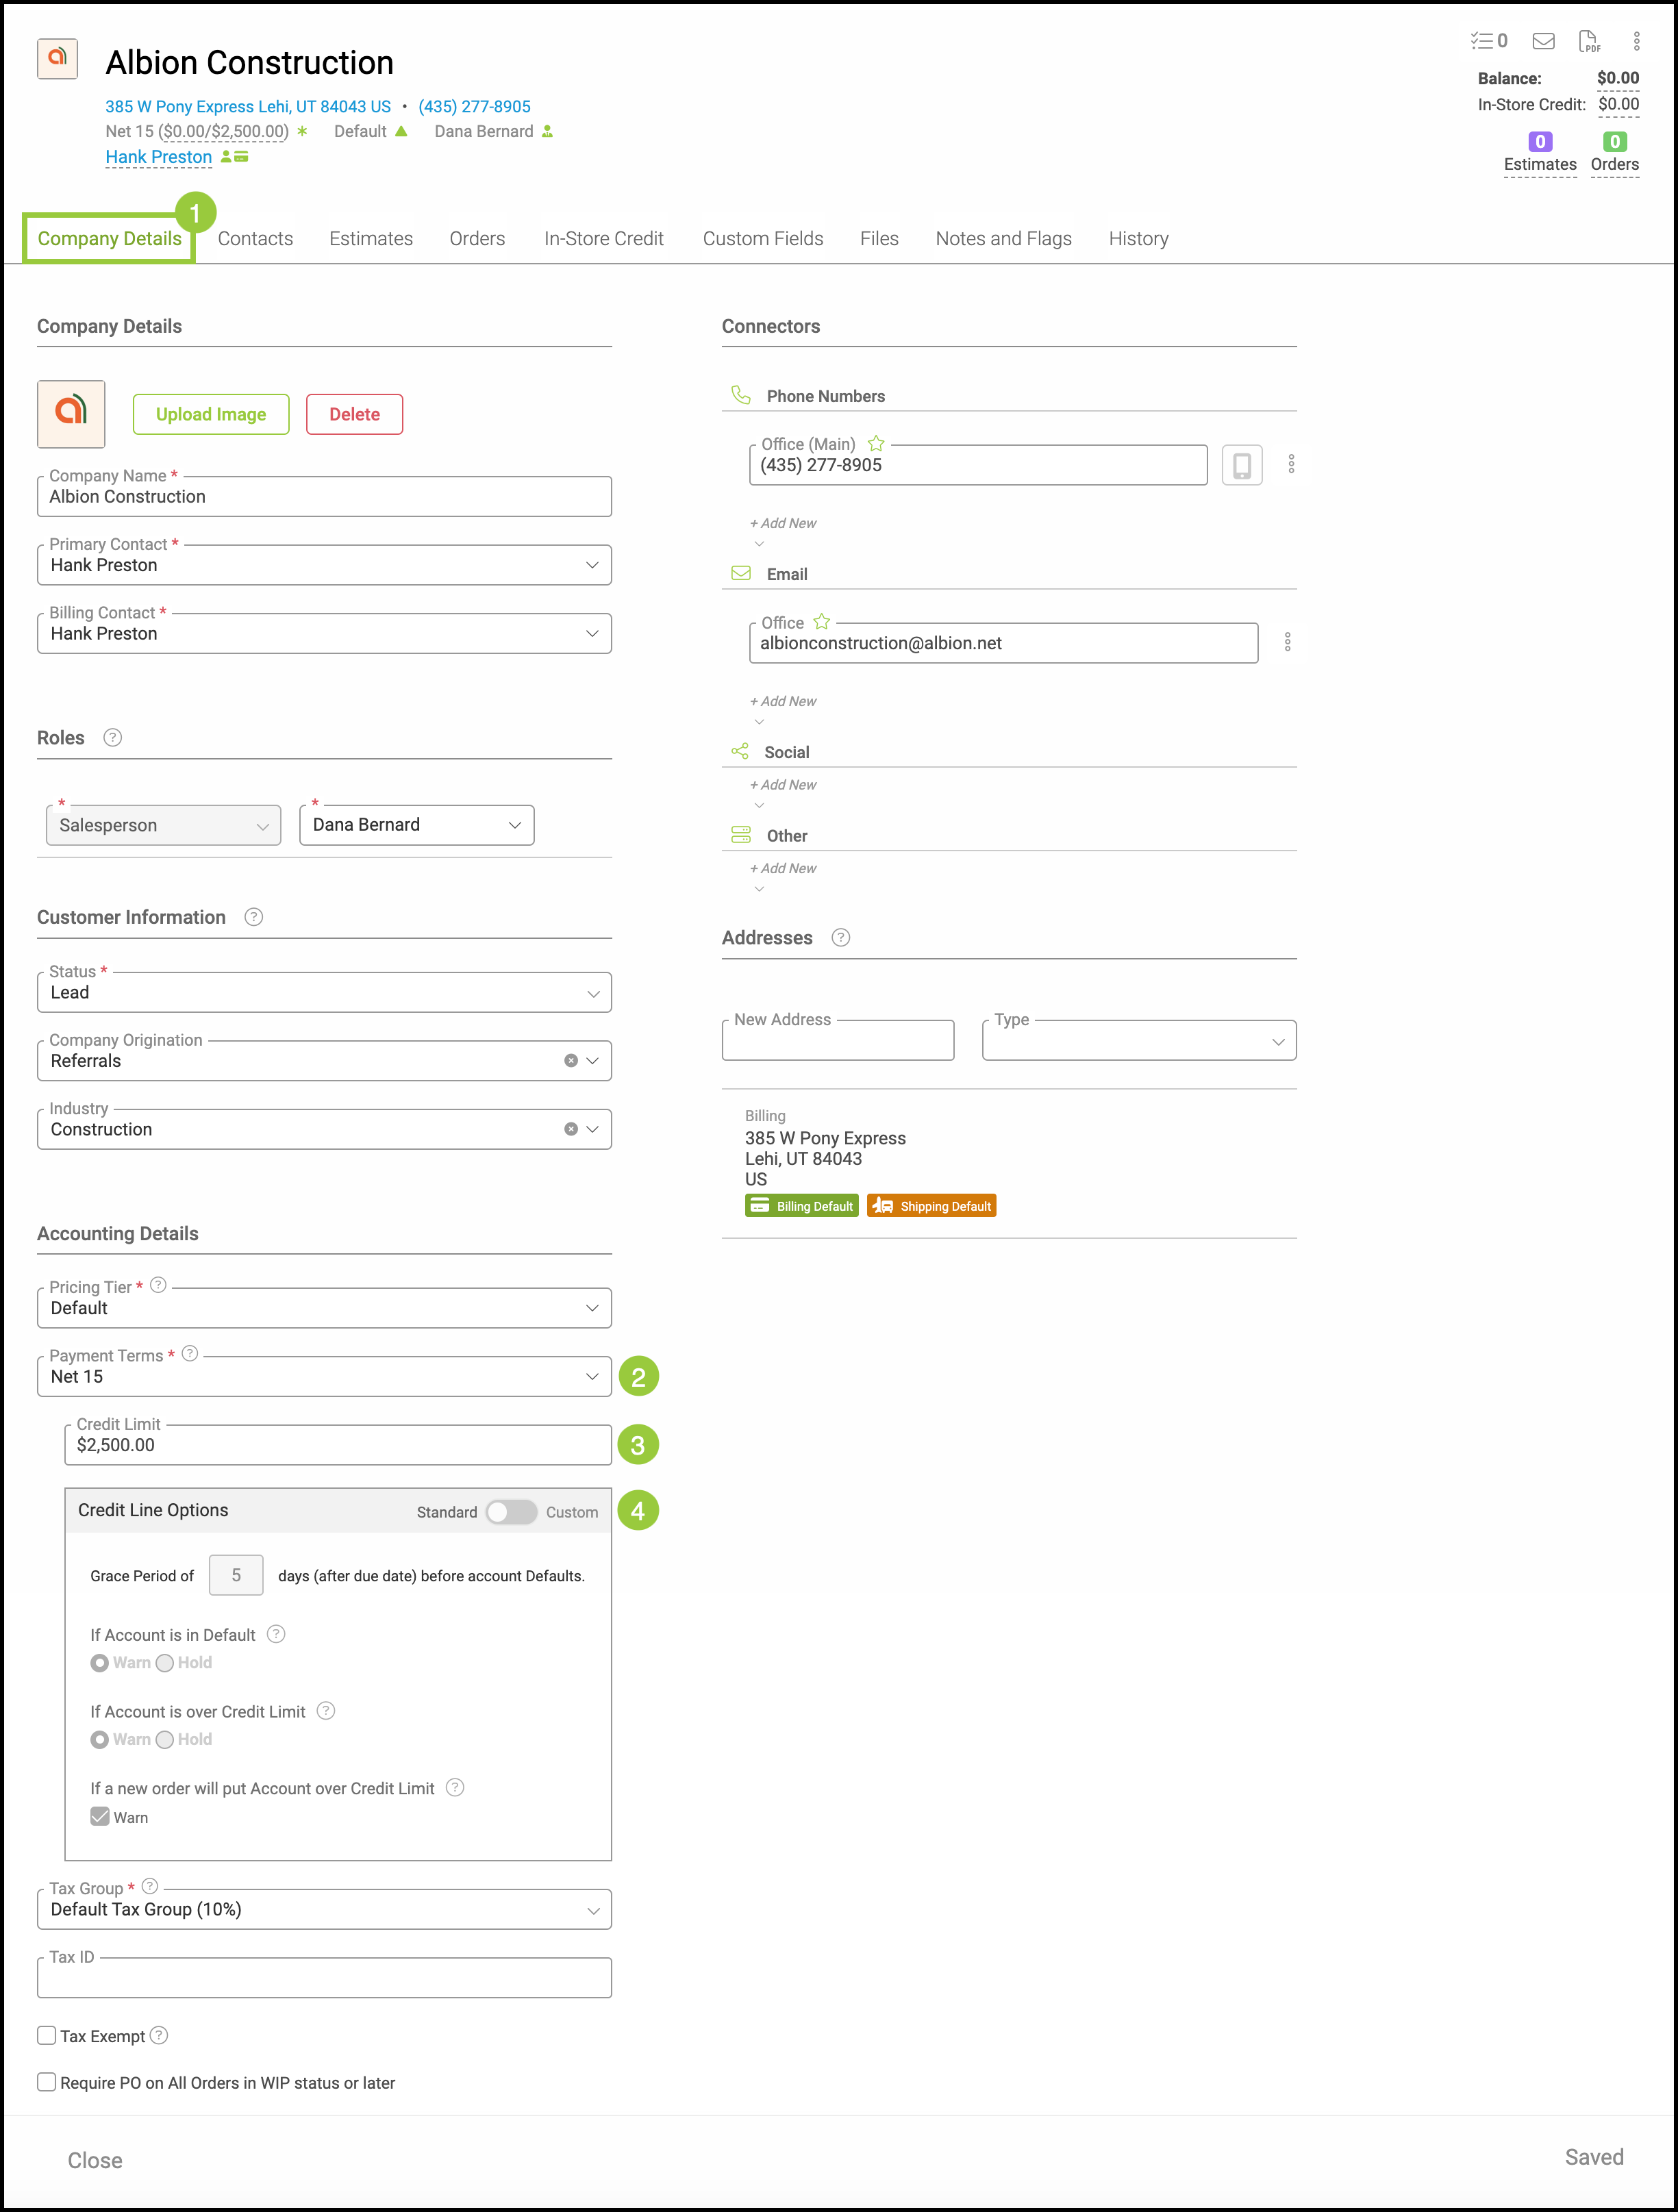
Task: Check the Tax Exempt checkbox
Action: click(47, 2035)
